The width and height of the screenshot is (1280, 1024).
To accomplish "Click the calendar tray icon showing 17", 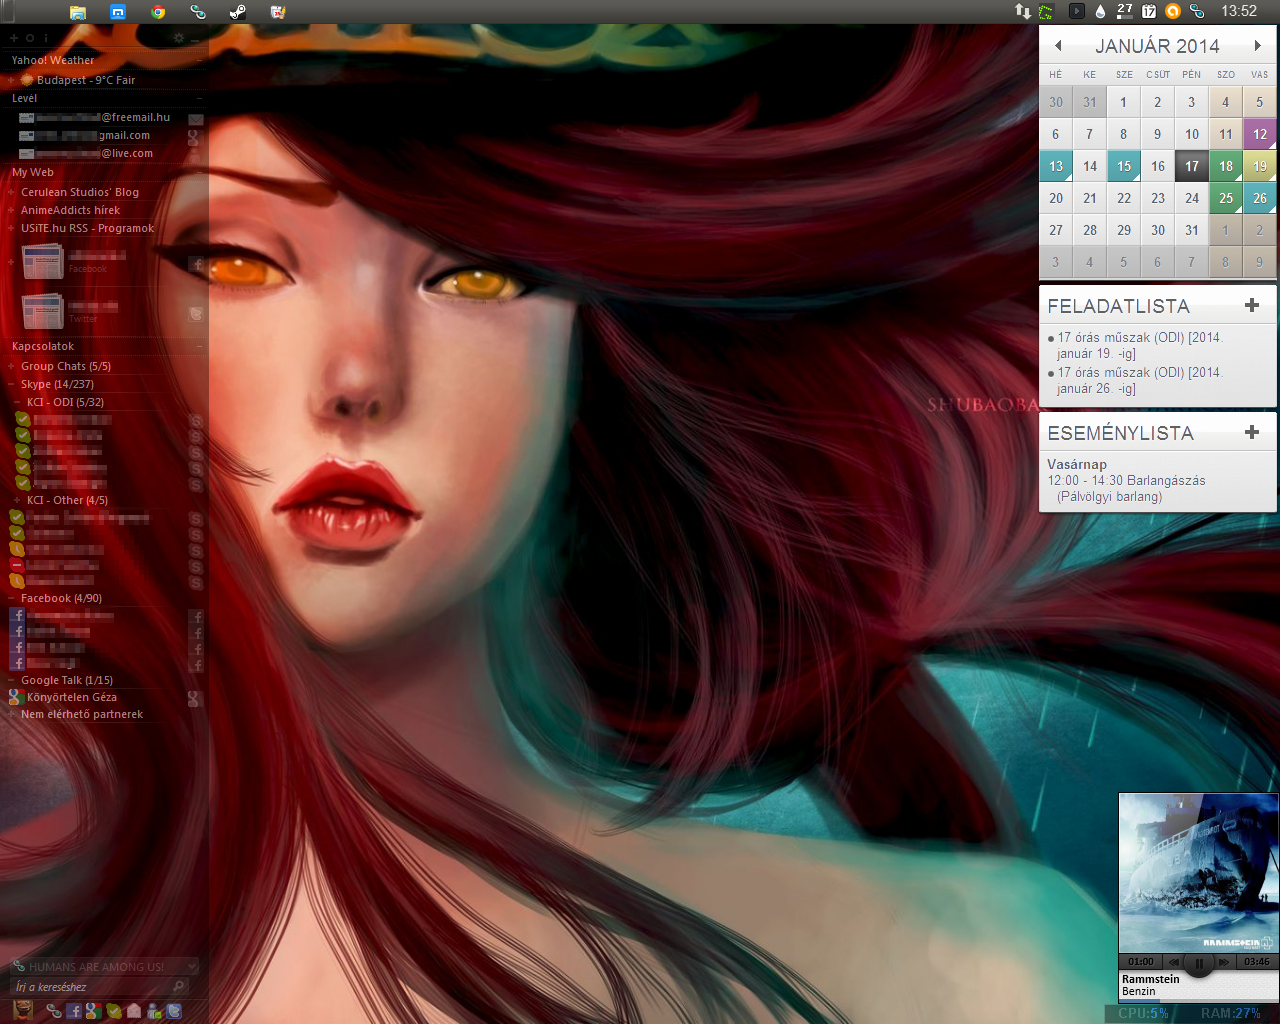I will coord(1149,11).
